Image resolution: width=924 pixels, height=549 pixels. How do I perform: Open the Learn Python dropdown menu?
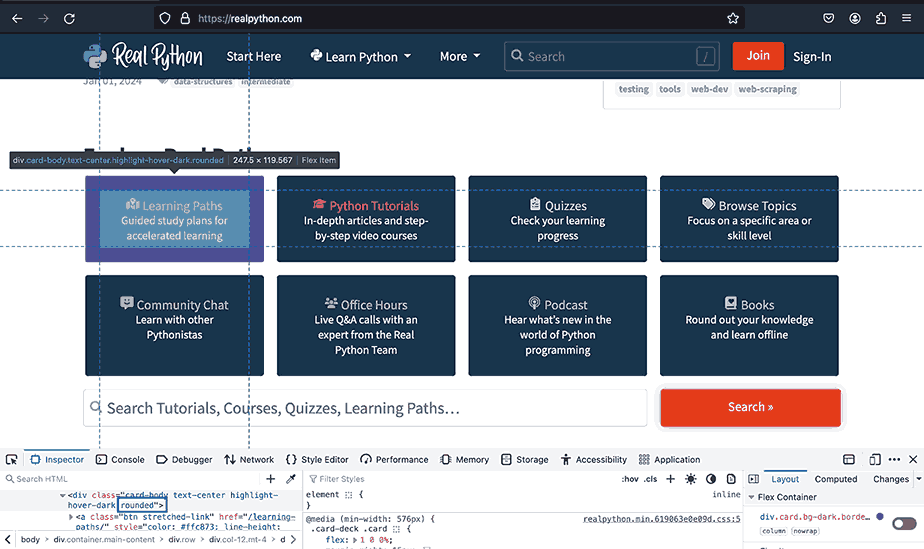click(x=360, y=56)
